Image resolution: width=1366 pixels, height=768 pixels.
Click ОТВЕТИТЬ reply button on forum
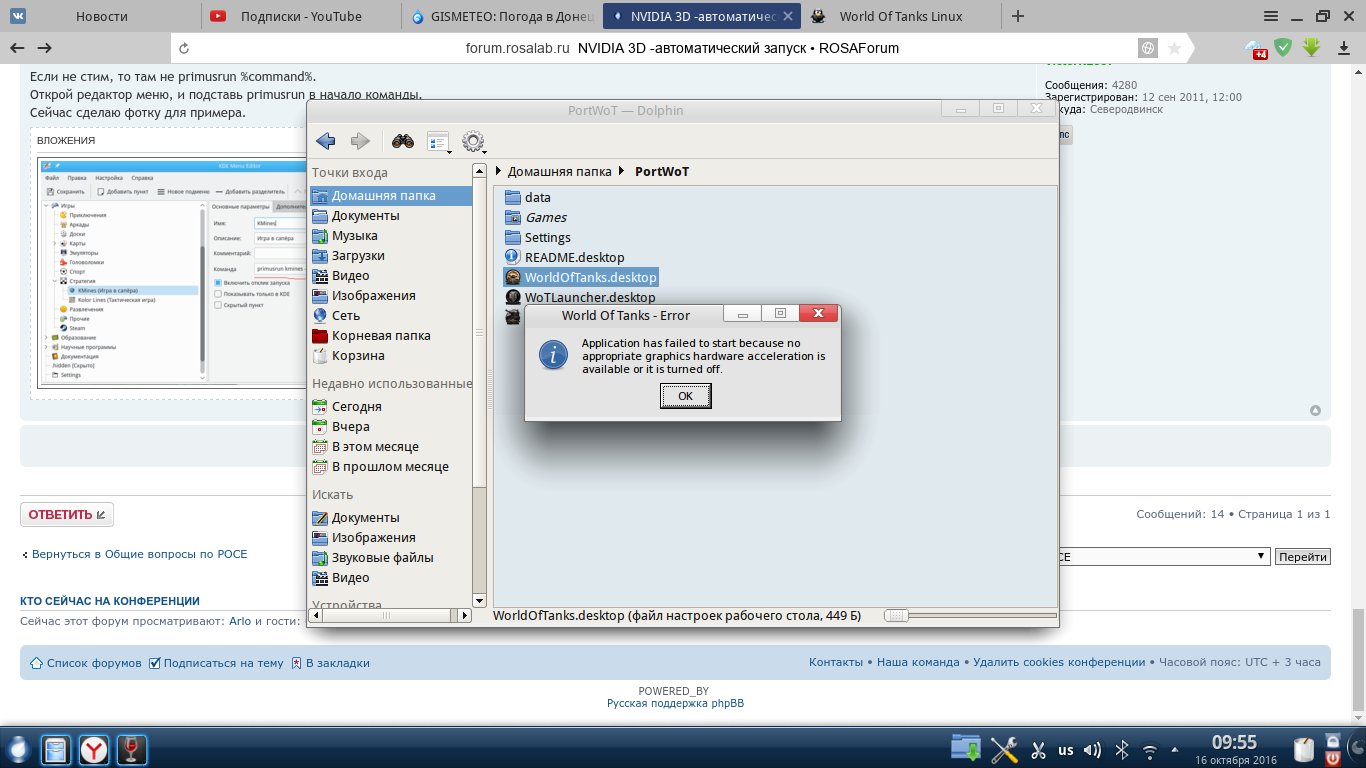tap(67, 515)
